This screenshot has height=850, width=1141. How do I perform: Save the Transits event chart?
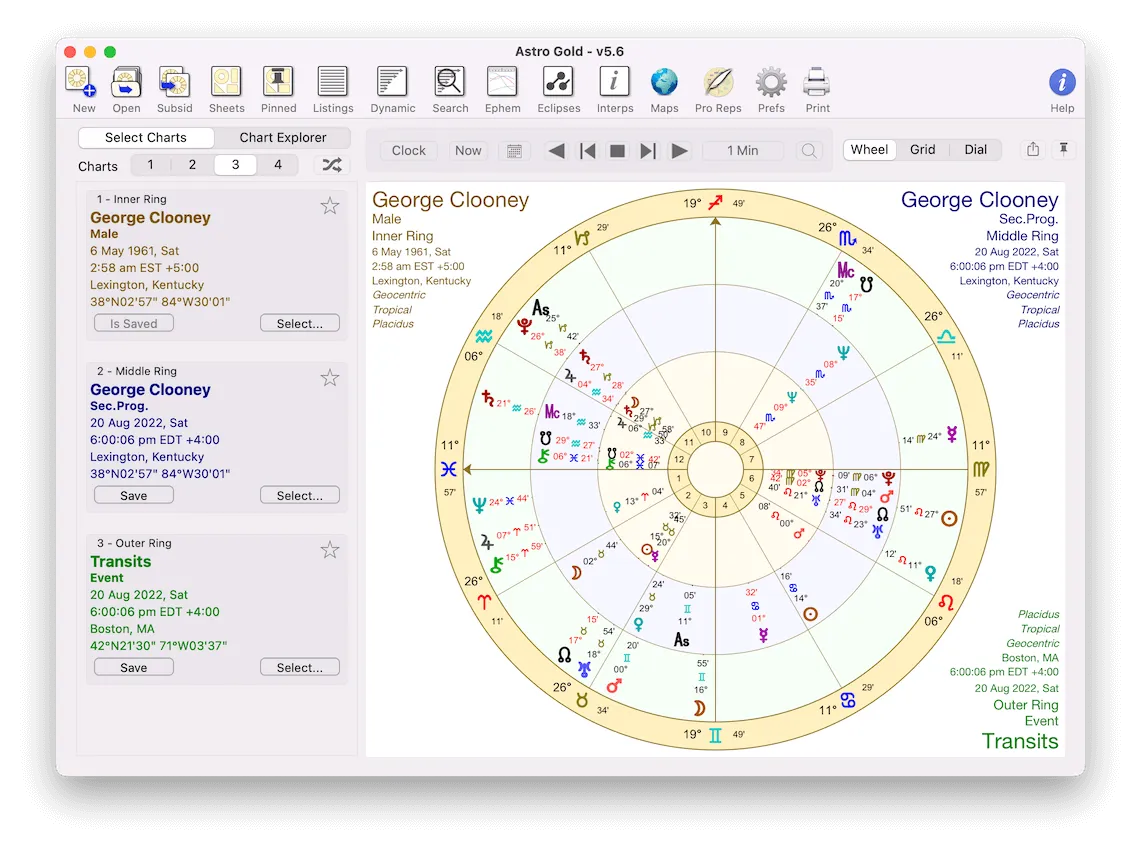[133, 666]
